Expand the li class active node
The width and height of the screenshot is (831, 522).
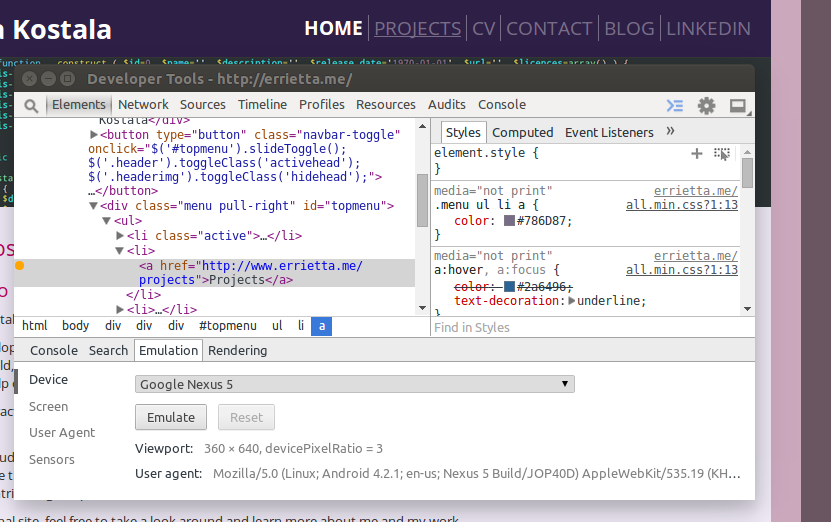pyautogui.click(x=120, y=236)
